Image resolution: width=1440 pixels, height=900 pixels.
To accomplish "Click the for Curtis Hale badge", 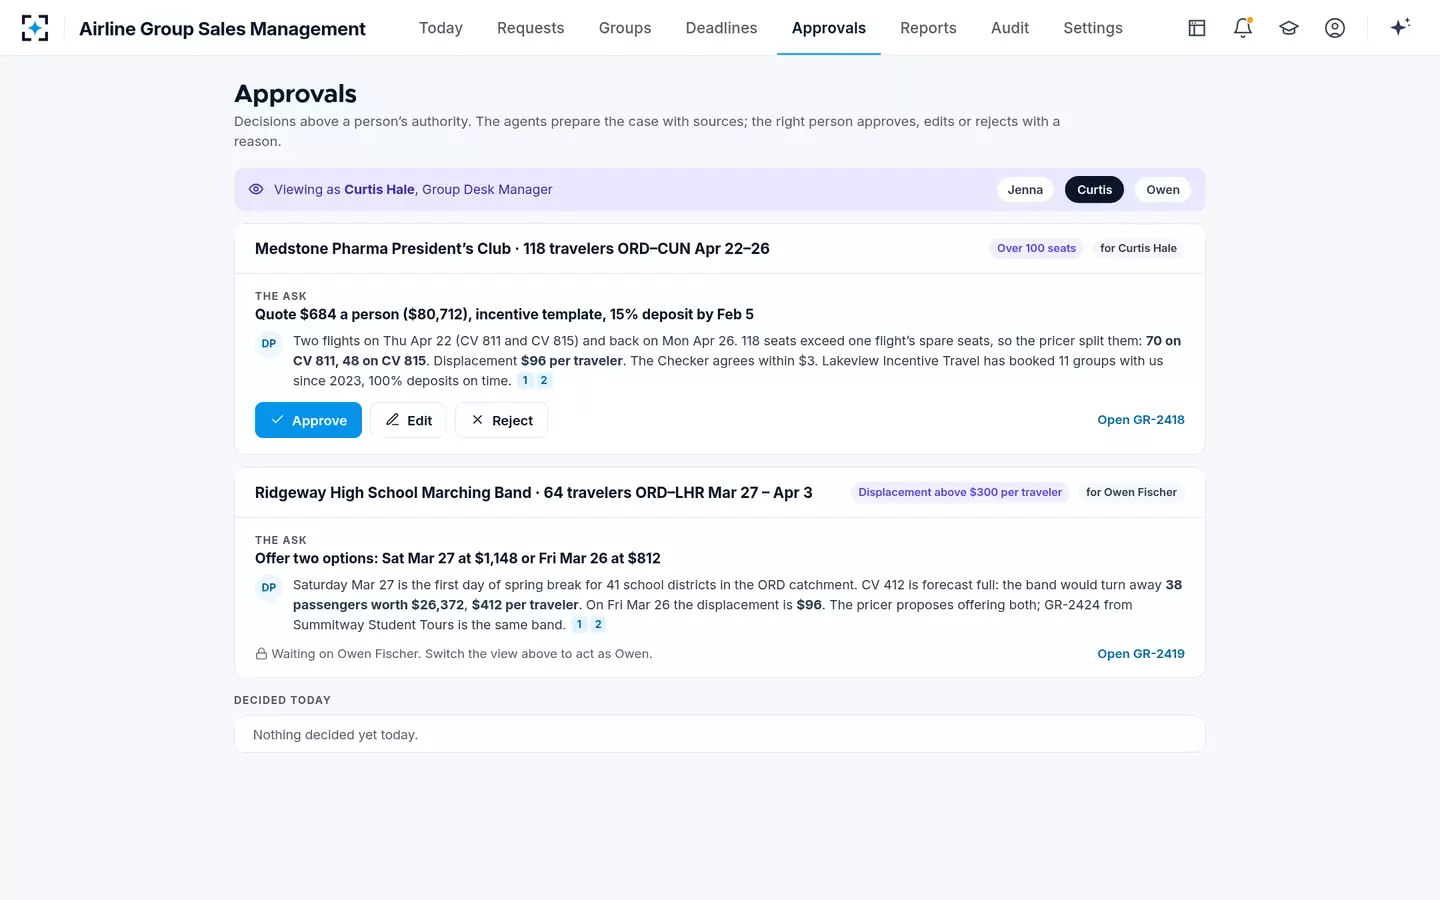I will (1138, 248).
